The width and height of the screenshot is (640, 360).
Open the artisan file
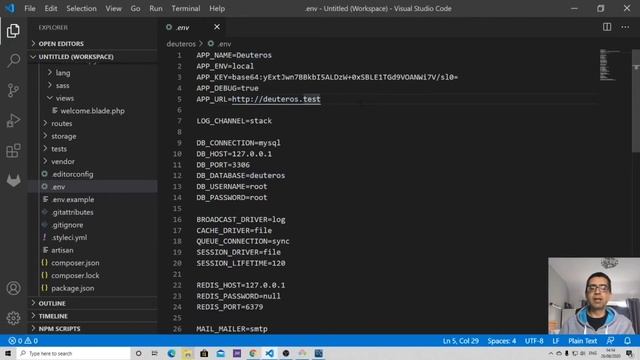pyautogui.click(x=93, y=250)
